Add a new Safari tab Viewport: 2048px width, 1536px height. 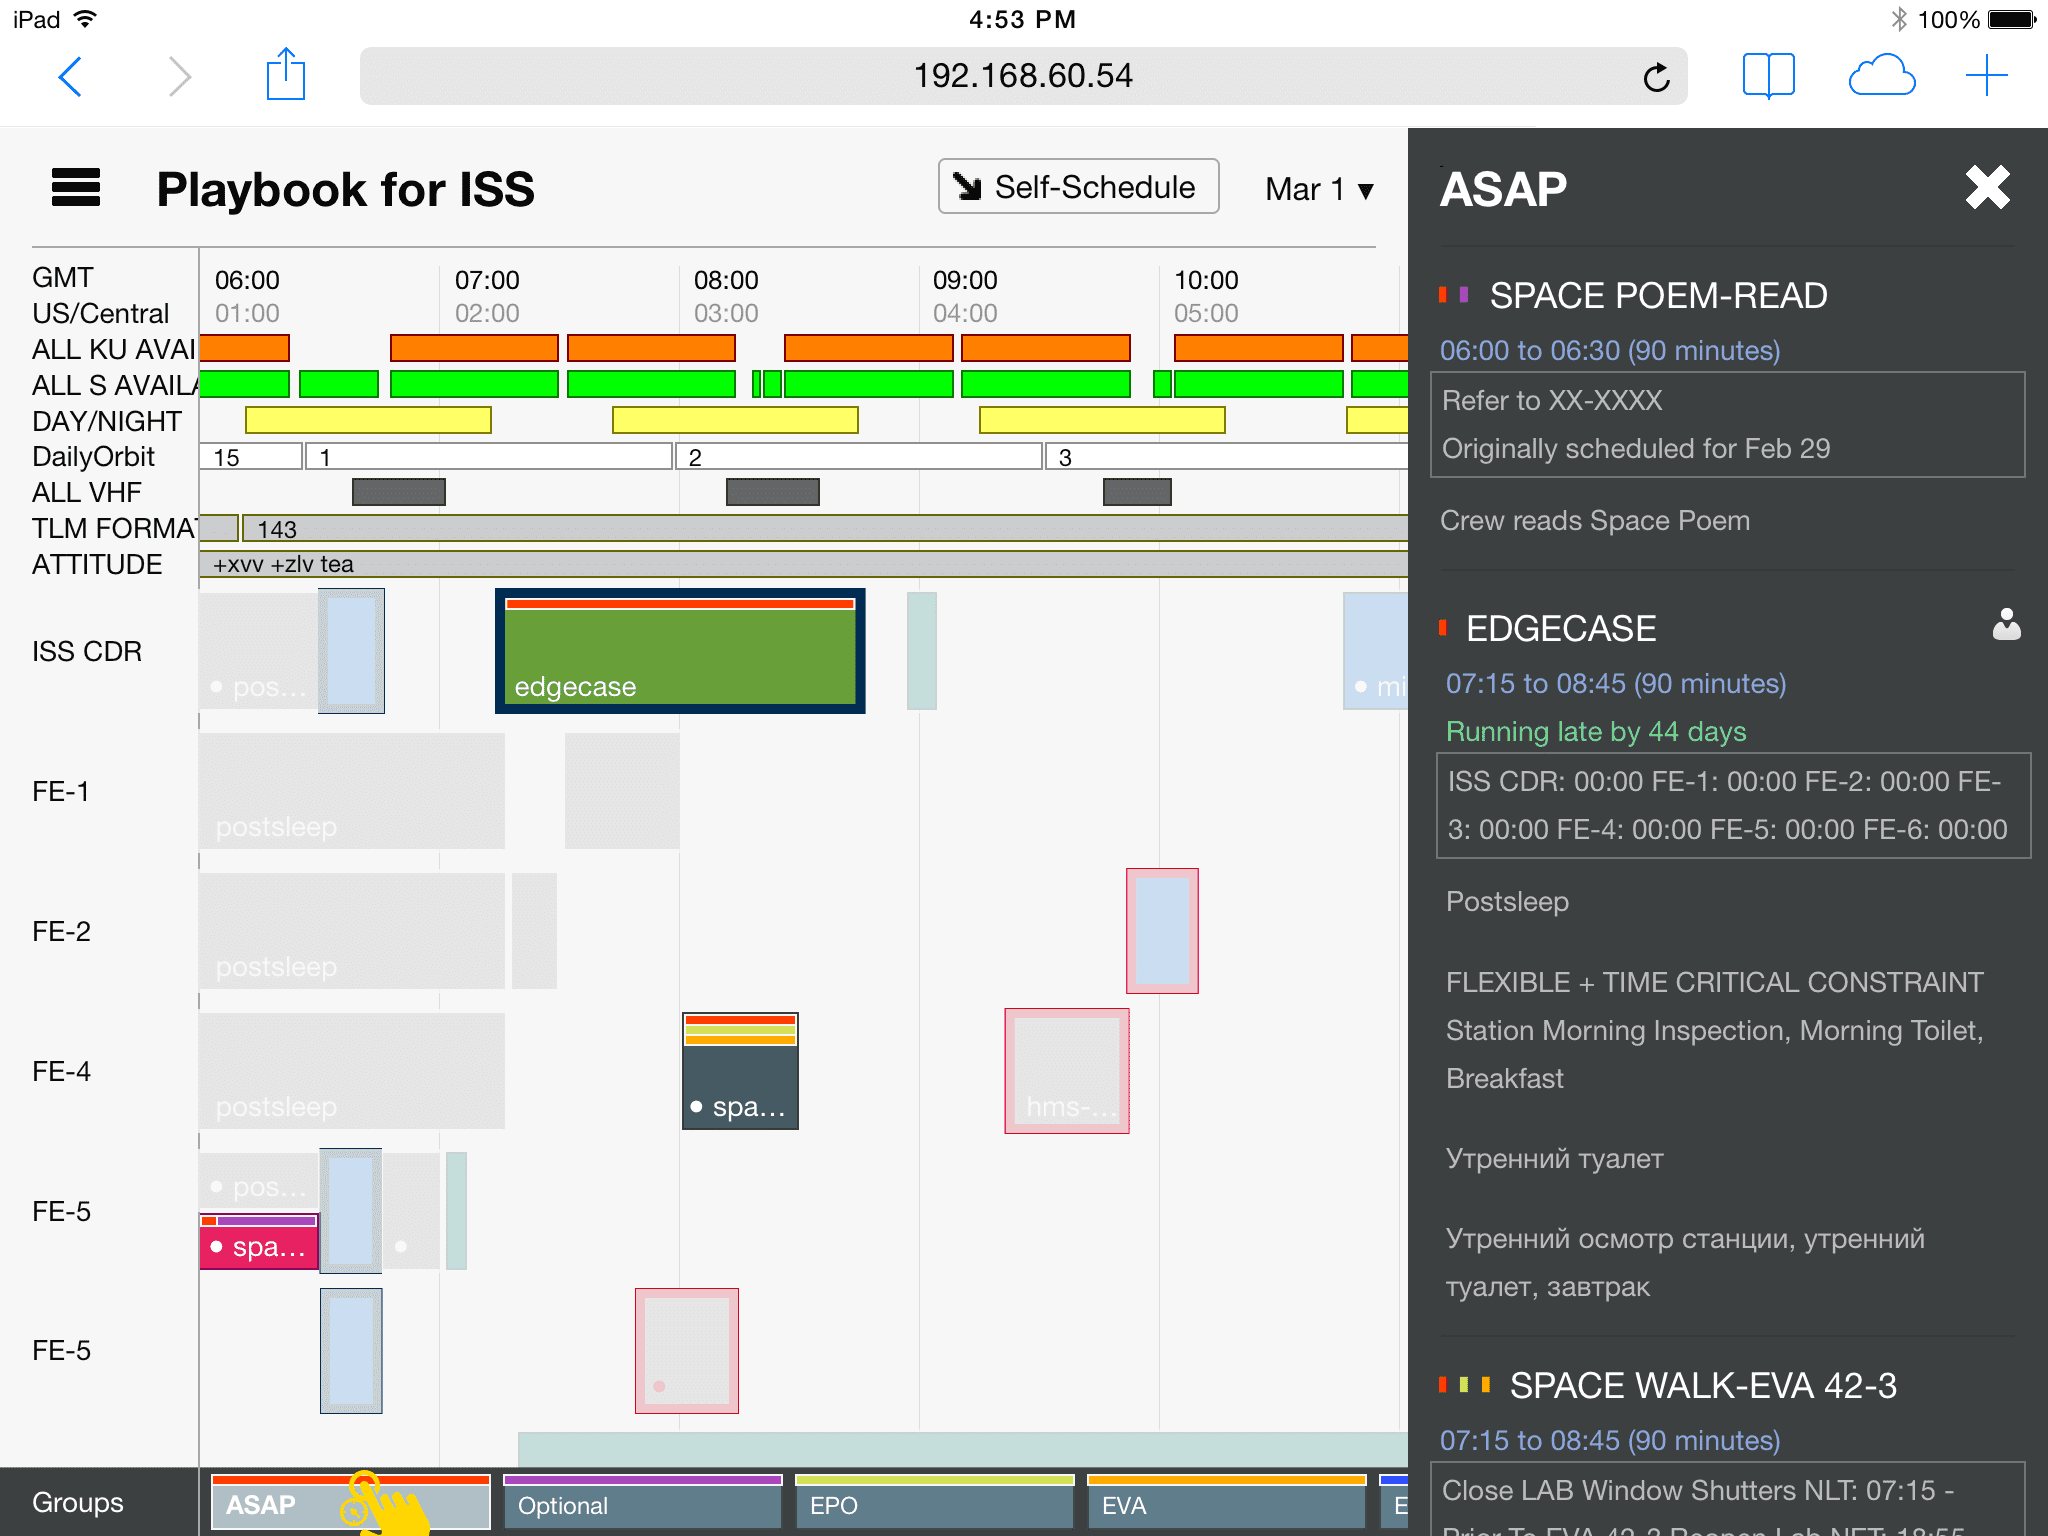(x=1986, y=76)
